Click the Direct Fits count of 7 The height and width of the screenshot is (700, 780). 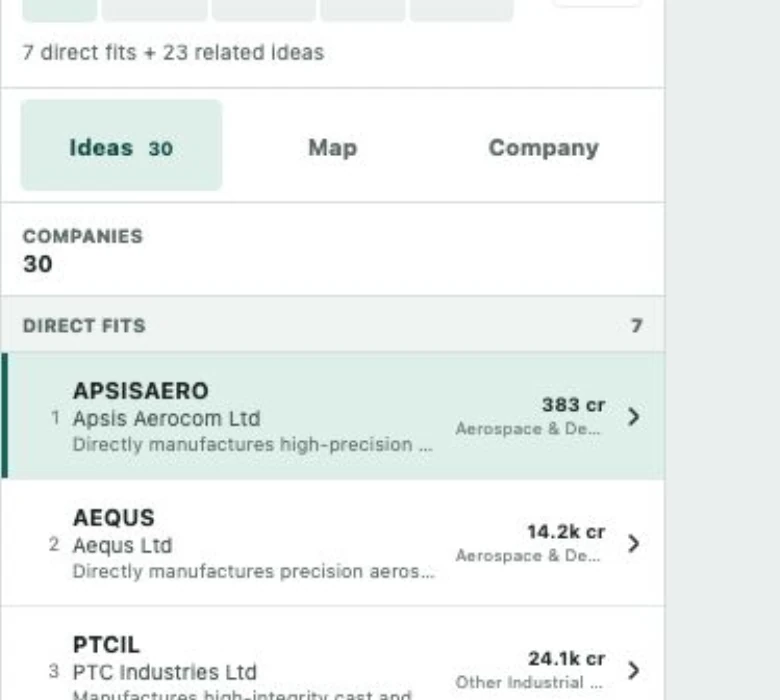(637, 326)
